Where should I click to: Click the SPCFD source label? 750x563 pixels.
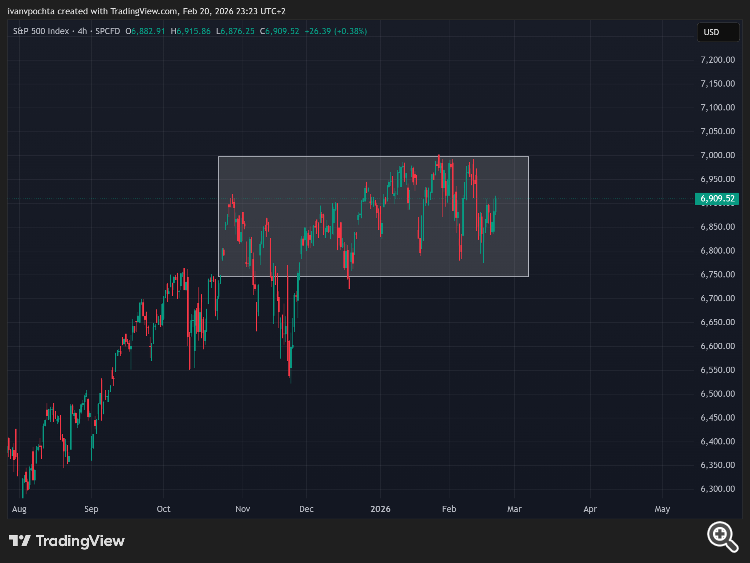click(x=108, y=31)
